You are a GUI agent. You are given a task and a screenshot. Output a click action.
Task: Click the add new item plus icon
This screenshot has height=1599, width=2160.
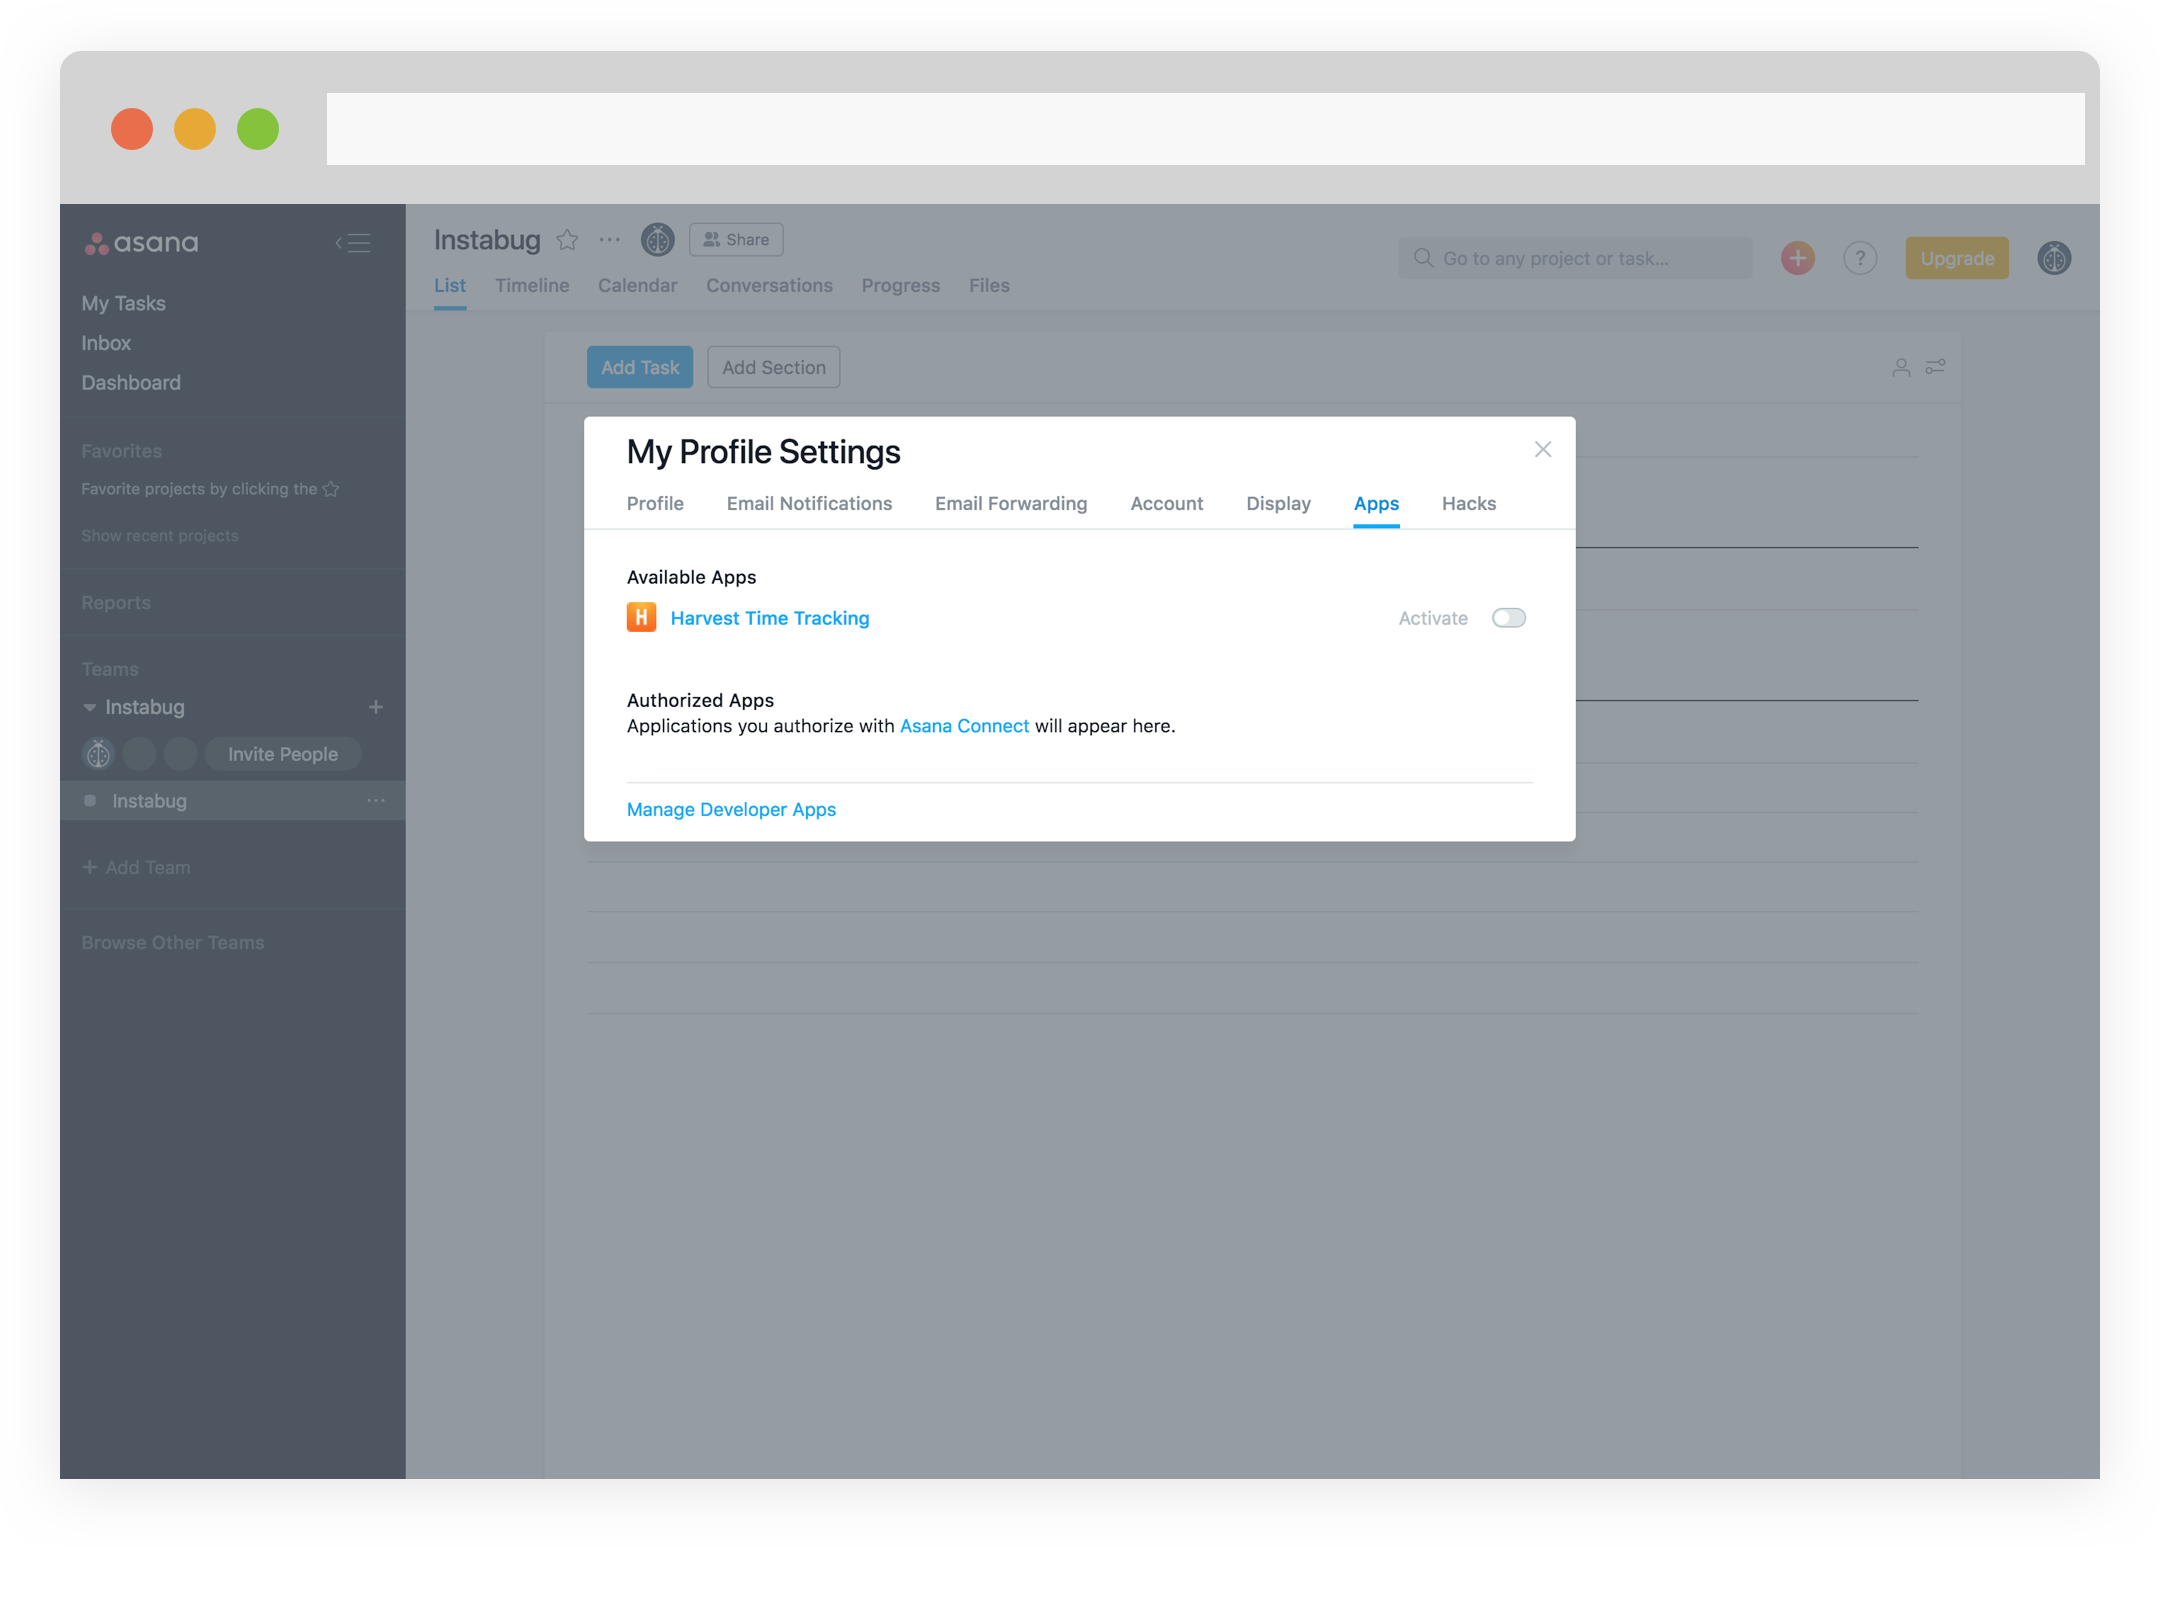pos(1797,257)
